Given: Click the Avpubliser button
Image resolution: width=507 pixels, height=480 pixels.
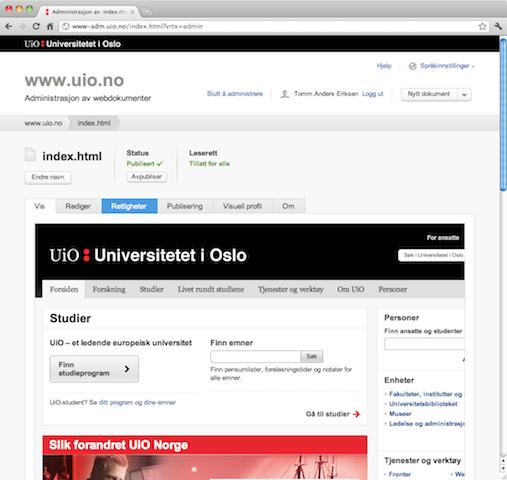Looking at the screenshot, I should coord(146,177).
